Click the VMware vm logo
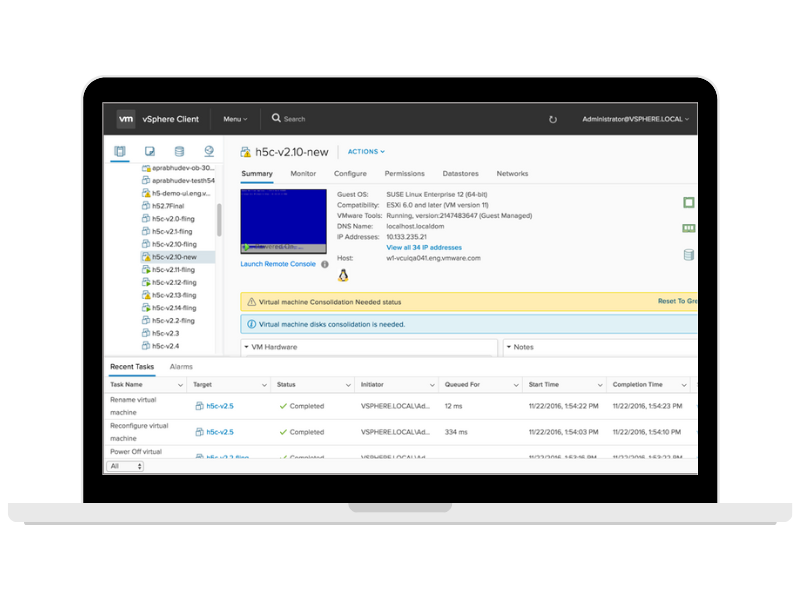Screen dimensions: 800x600 pos(126,119)
